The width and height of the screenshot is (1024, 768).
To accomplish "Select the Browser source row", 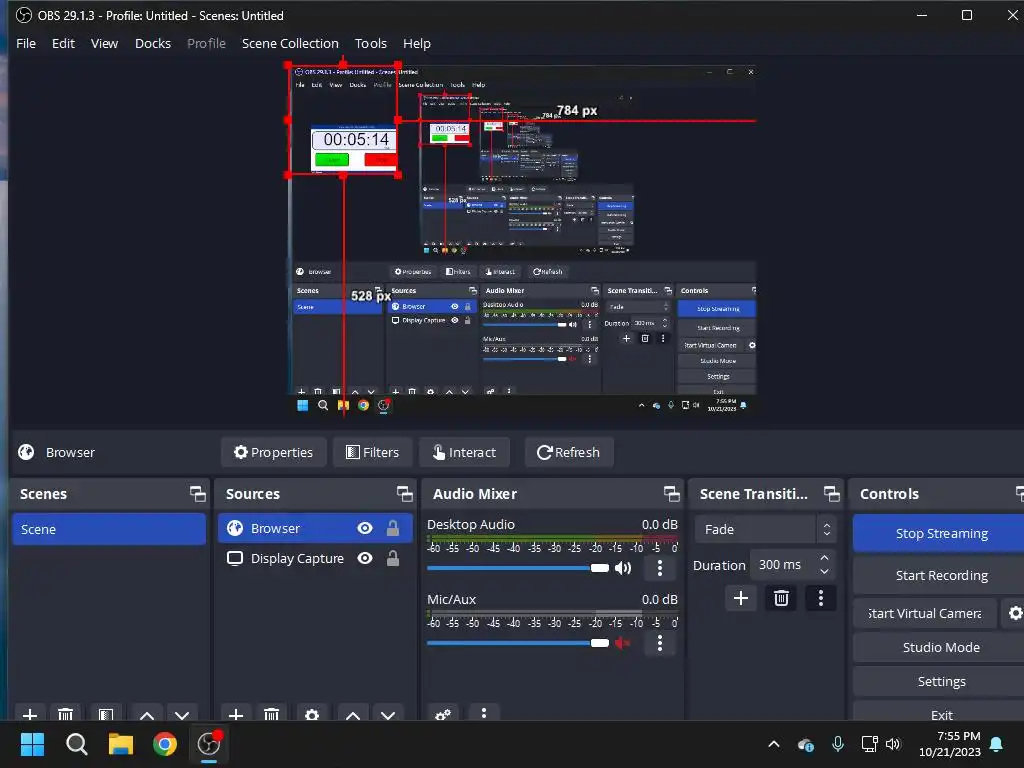I will tap(315, 528).
